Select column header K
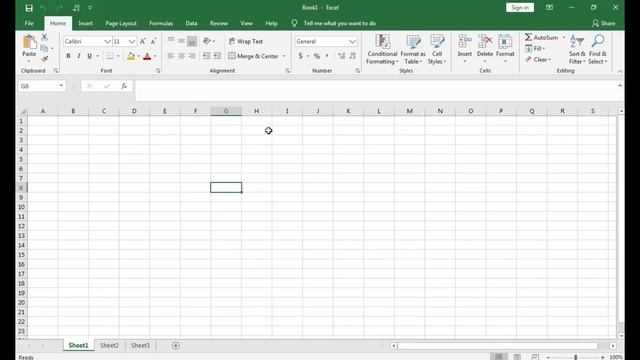The height and width of the screenshot is (360, 640). (x=348, y=111)
